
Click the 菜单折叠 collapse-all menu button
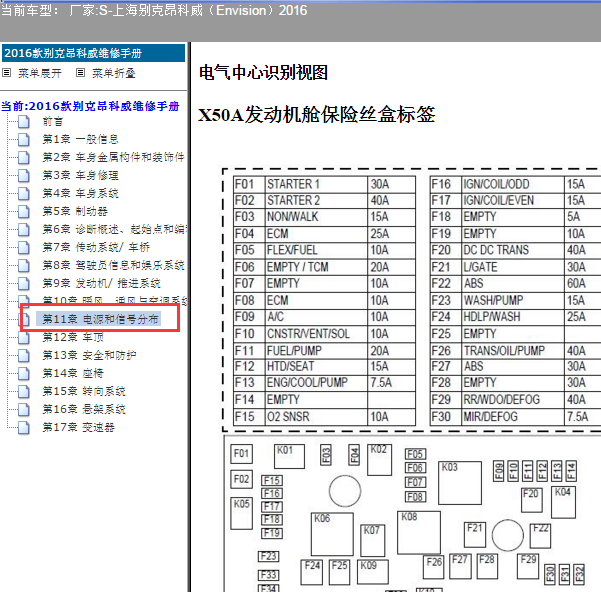coord(114,73)
